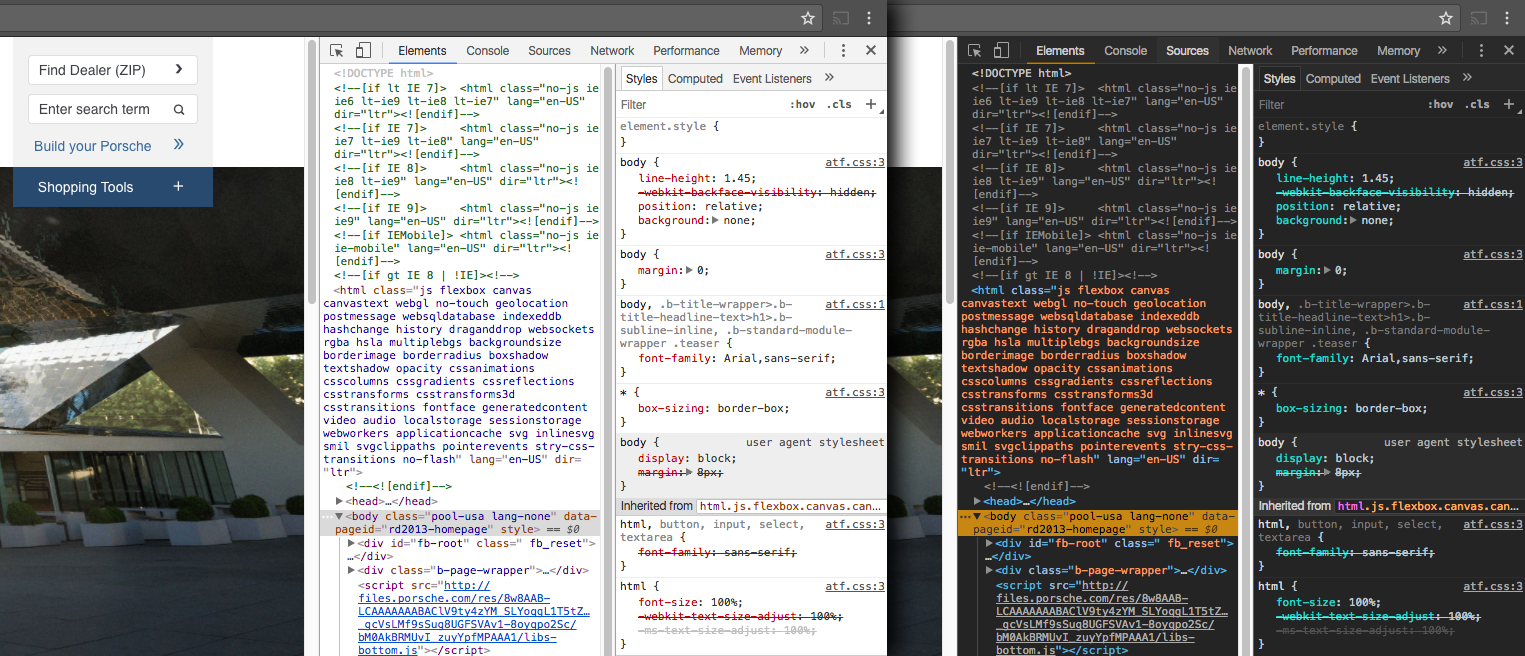Click plus icon beside Shopping Tools
This screenshot has height=656, width=1525.
178,187
